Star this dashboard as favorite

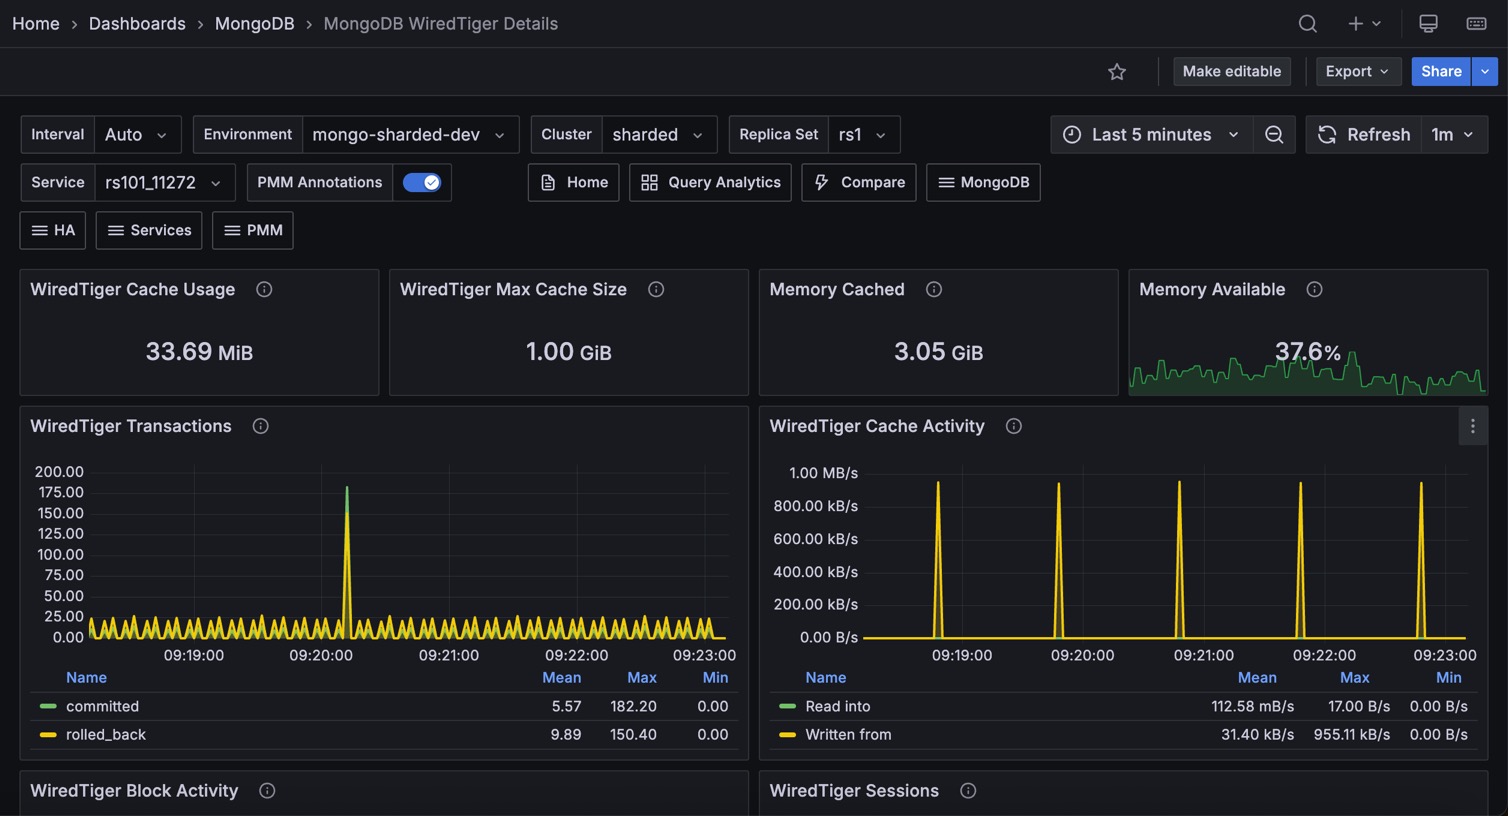[1117, 72]
